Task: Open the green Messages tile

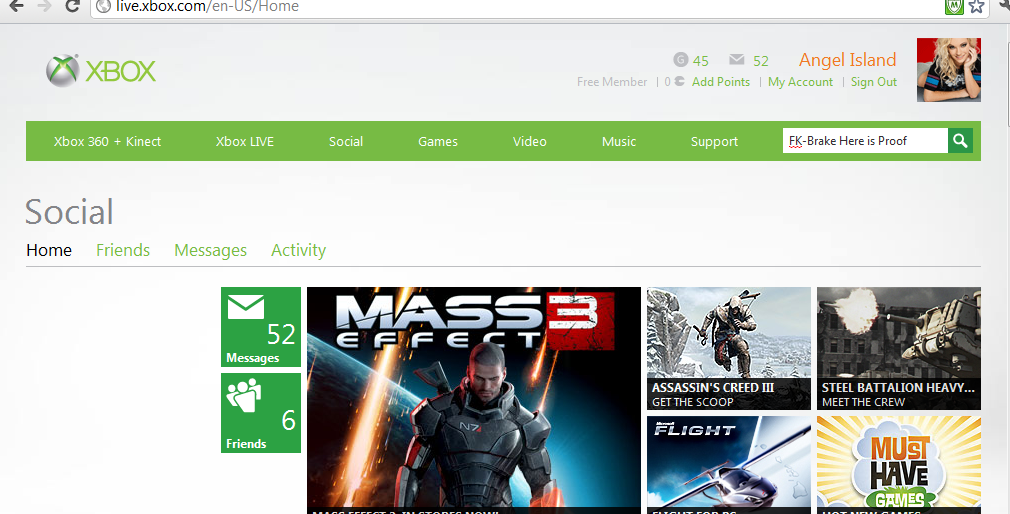Action: click(261, 327)
